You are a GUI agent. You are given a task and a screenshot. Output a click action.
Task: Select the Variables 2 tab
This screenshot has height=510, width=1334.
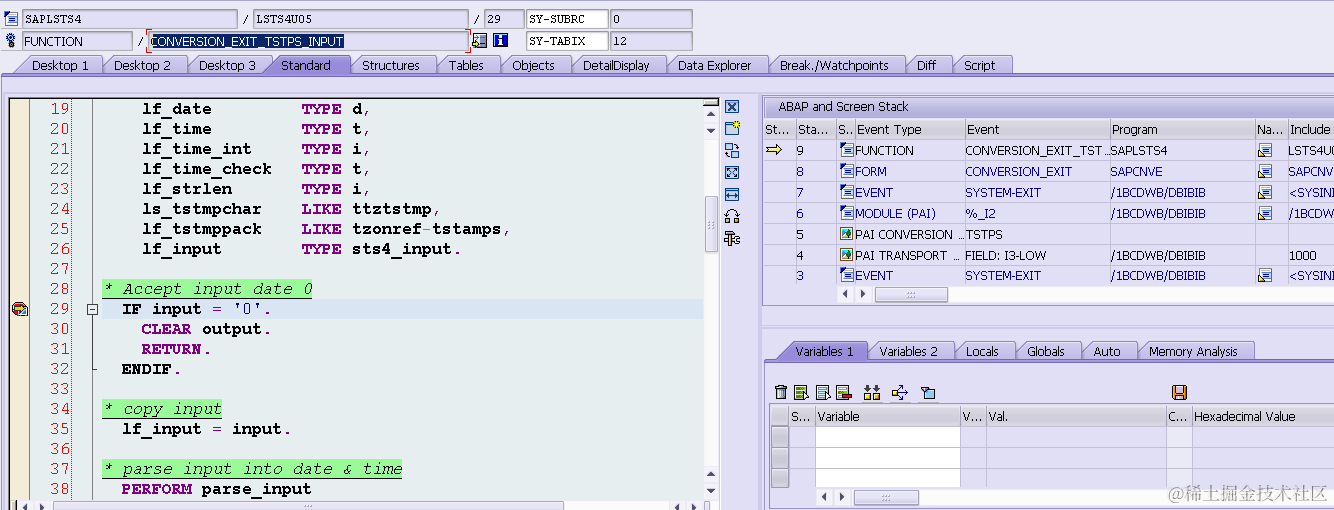(x=908, y=351)
